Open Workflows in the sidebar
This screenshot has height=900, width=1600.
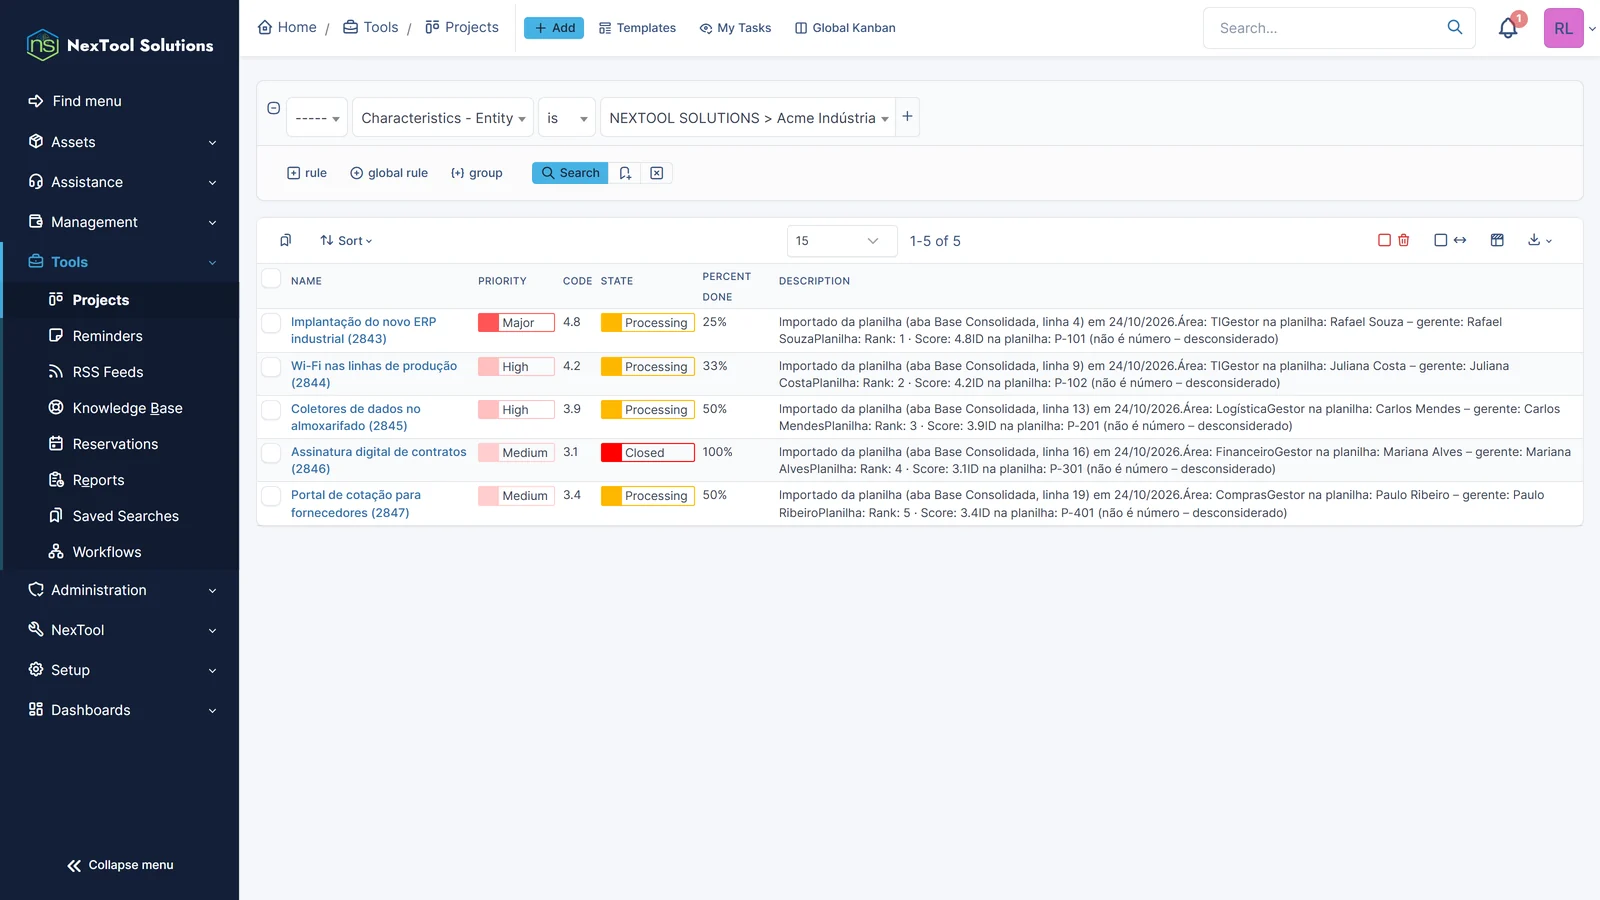click(x=106, y=552)
